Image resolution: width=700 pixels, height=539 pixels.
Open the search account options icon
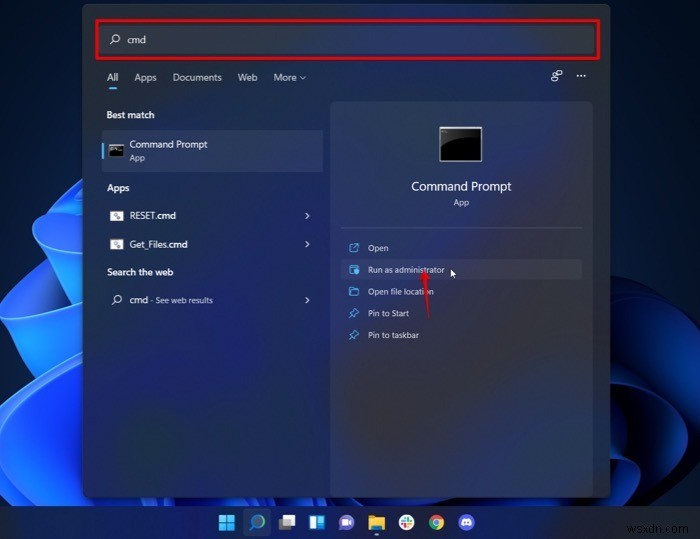coord(556,76)
